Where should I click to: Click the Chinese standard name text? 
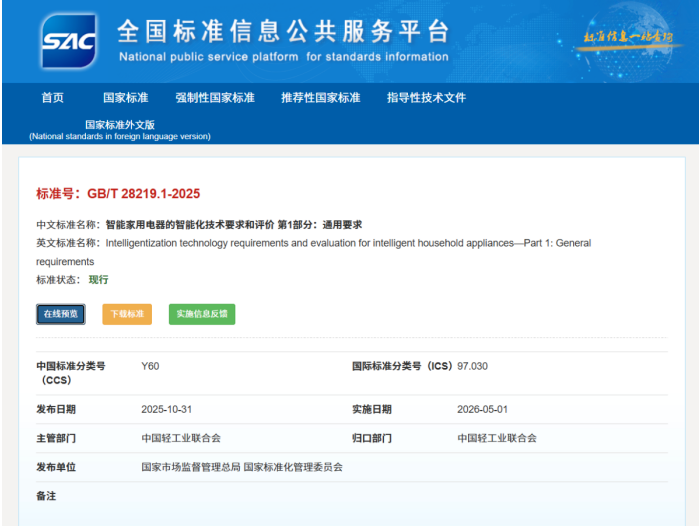[234, 225]
